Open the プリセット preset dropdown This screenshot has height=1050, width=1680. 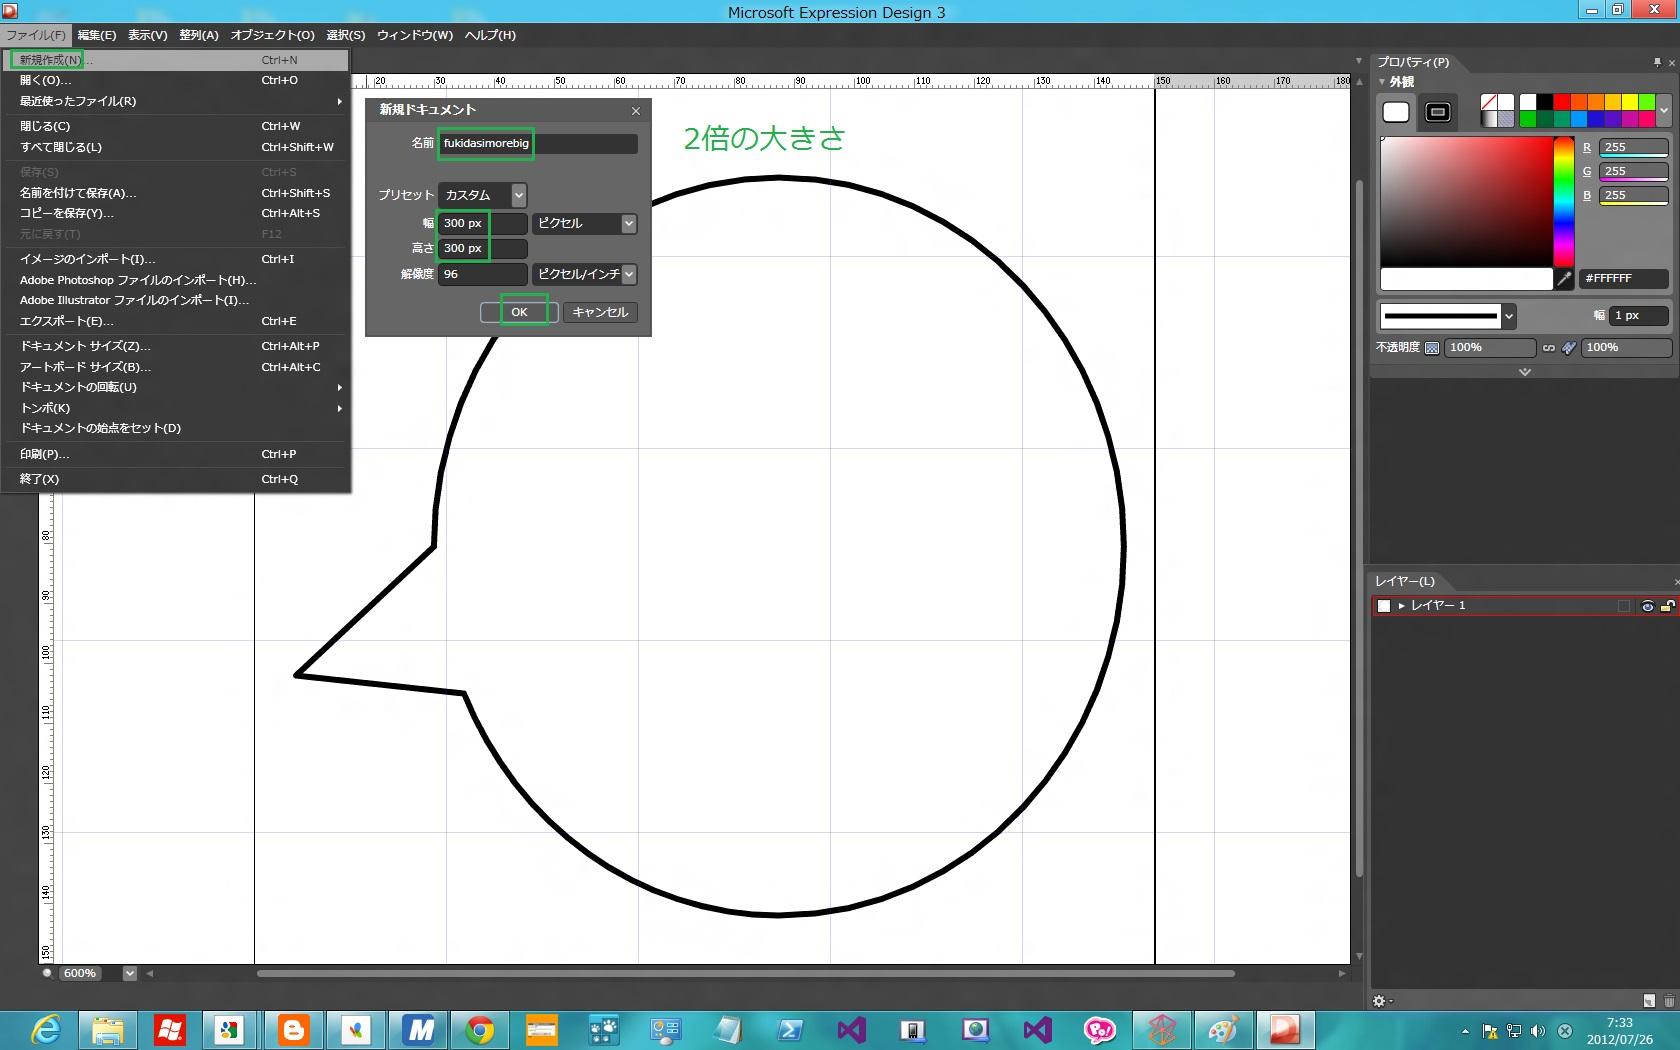click(518, 196)
